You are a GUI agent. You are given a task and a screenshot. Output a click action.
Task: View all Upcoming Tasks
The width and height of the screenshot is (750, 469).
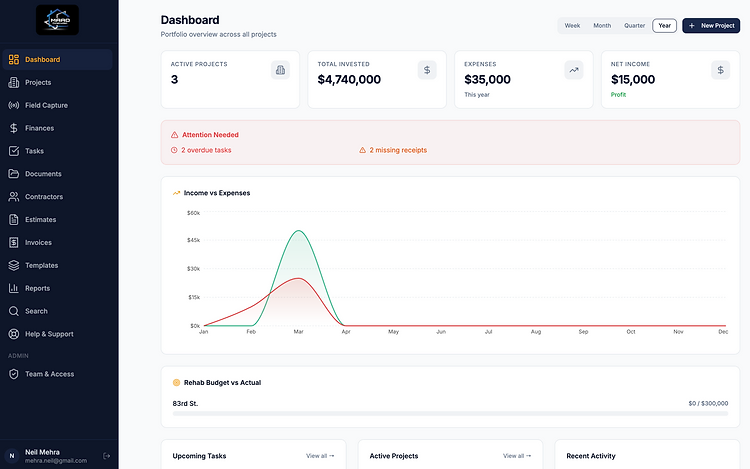pyautogui.click(x=320, y=456)
